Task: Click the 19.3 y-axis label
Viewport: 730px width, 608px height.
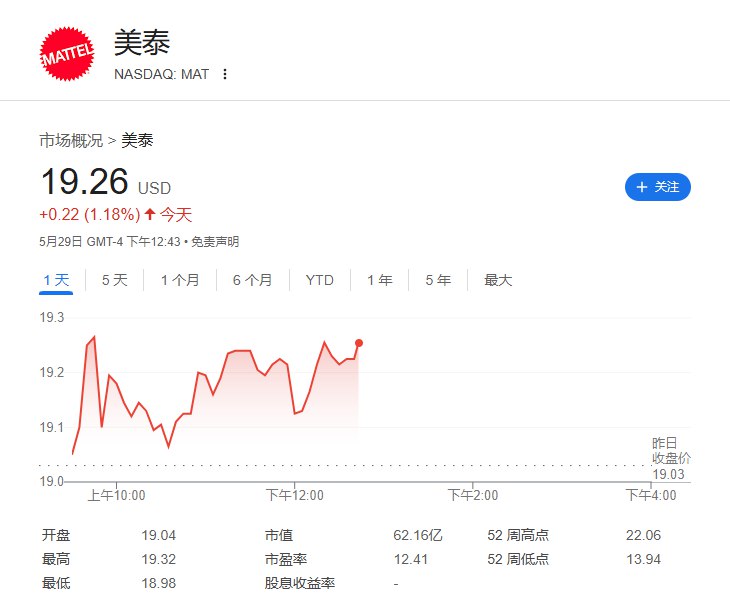Action: pos(52,318)
